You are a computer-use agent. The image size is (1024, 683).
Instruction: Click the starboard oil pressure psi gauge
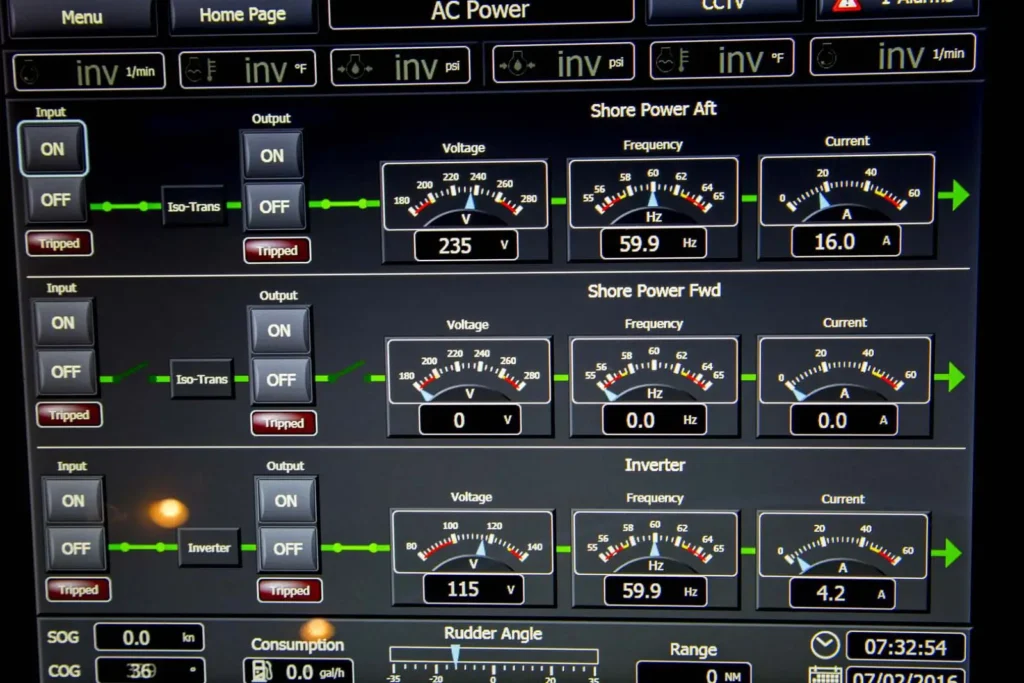[563, 63]
